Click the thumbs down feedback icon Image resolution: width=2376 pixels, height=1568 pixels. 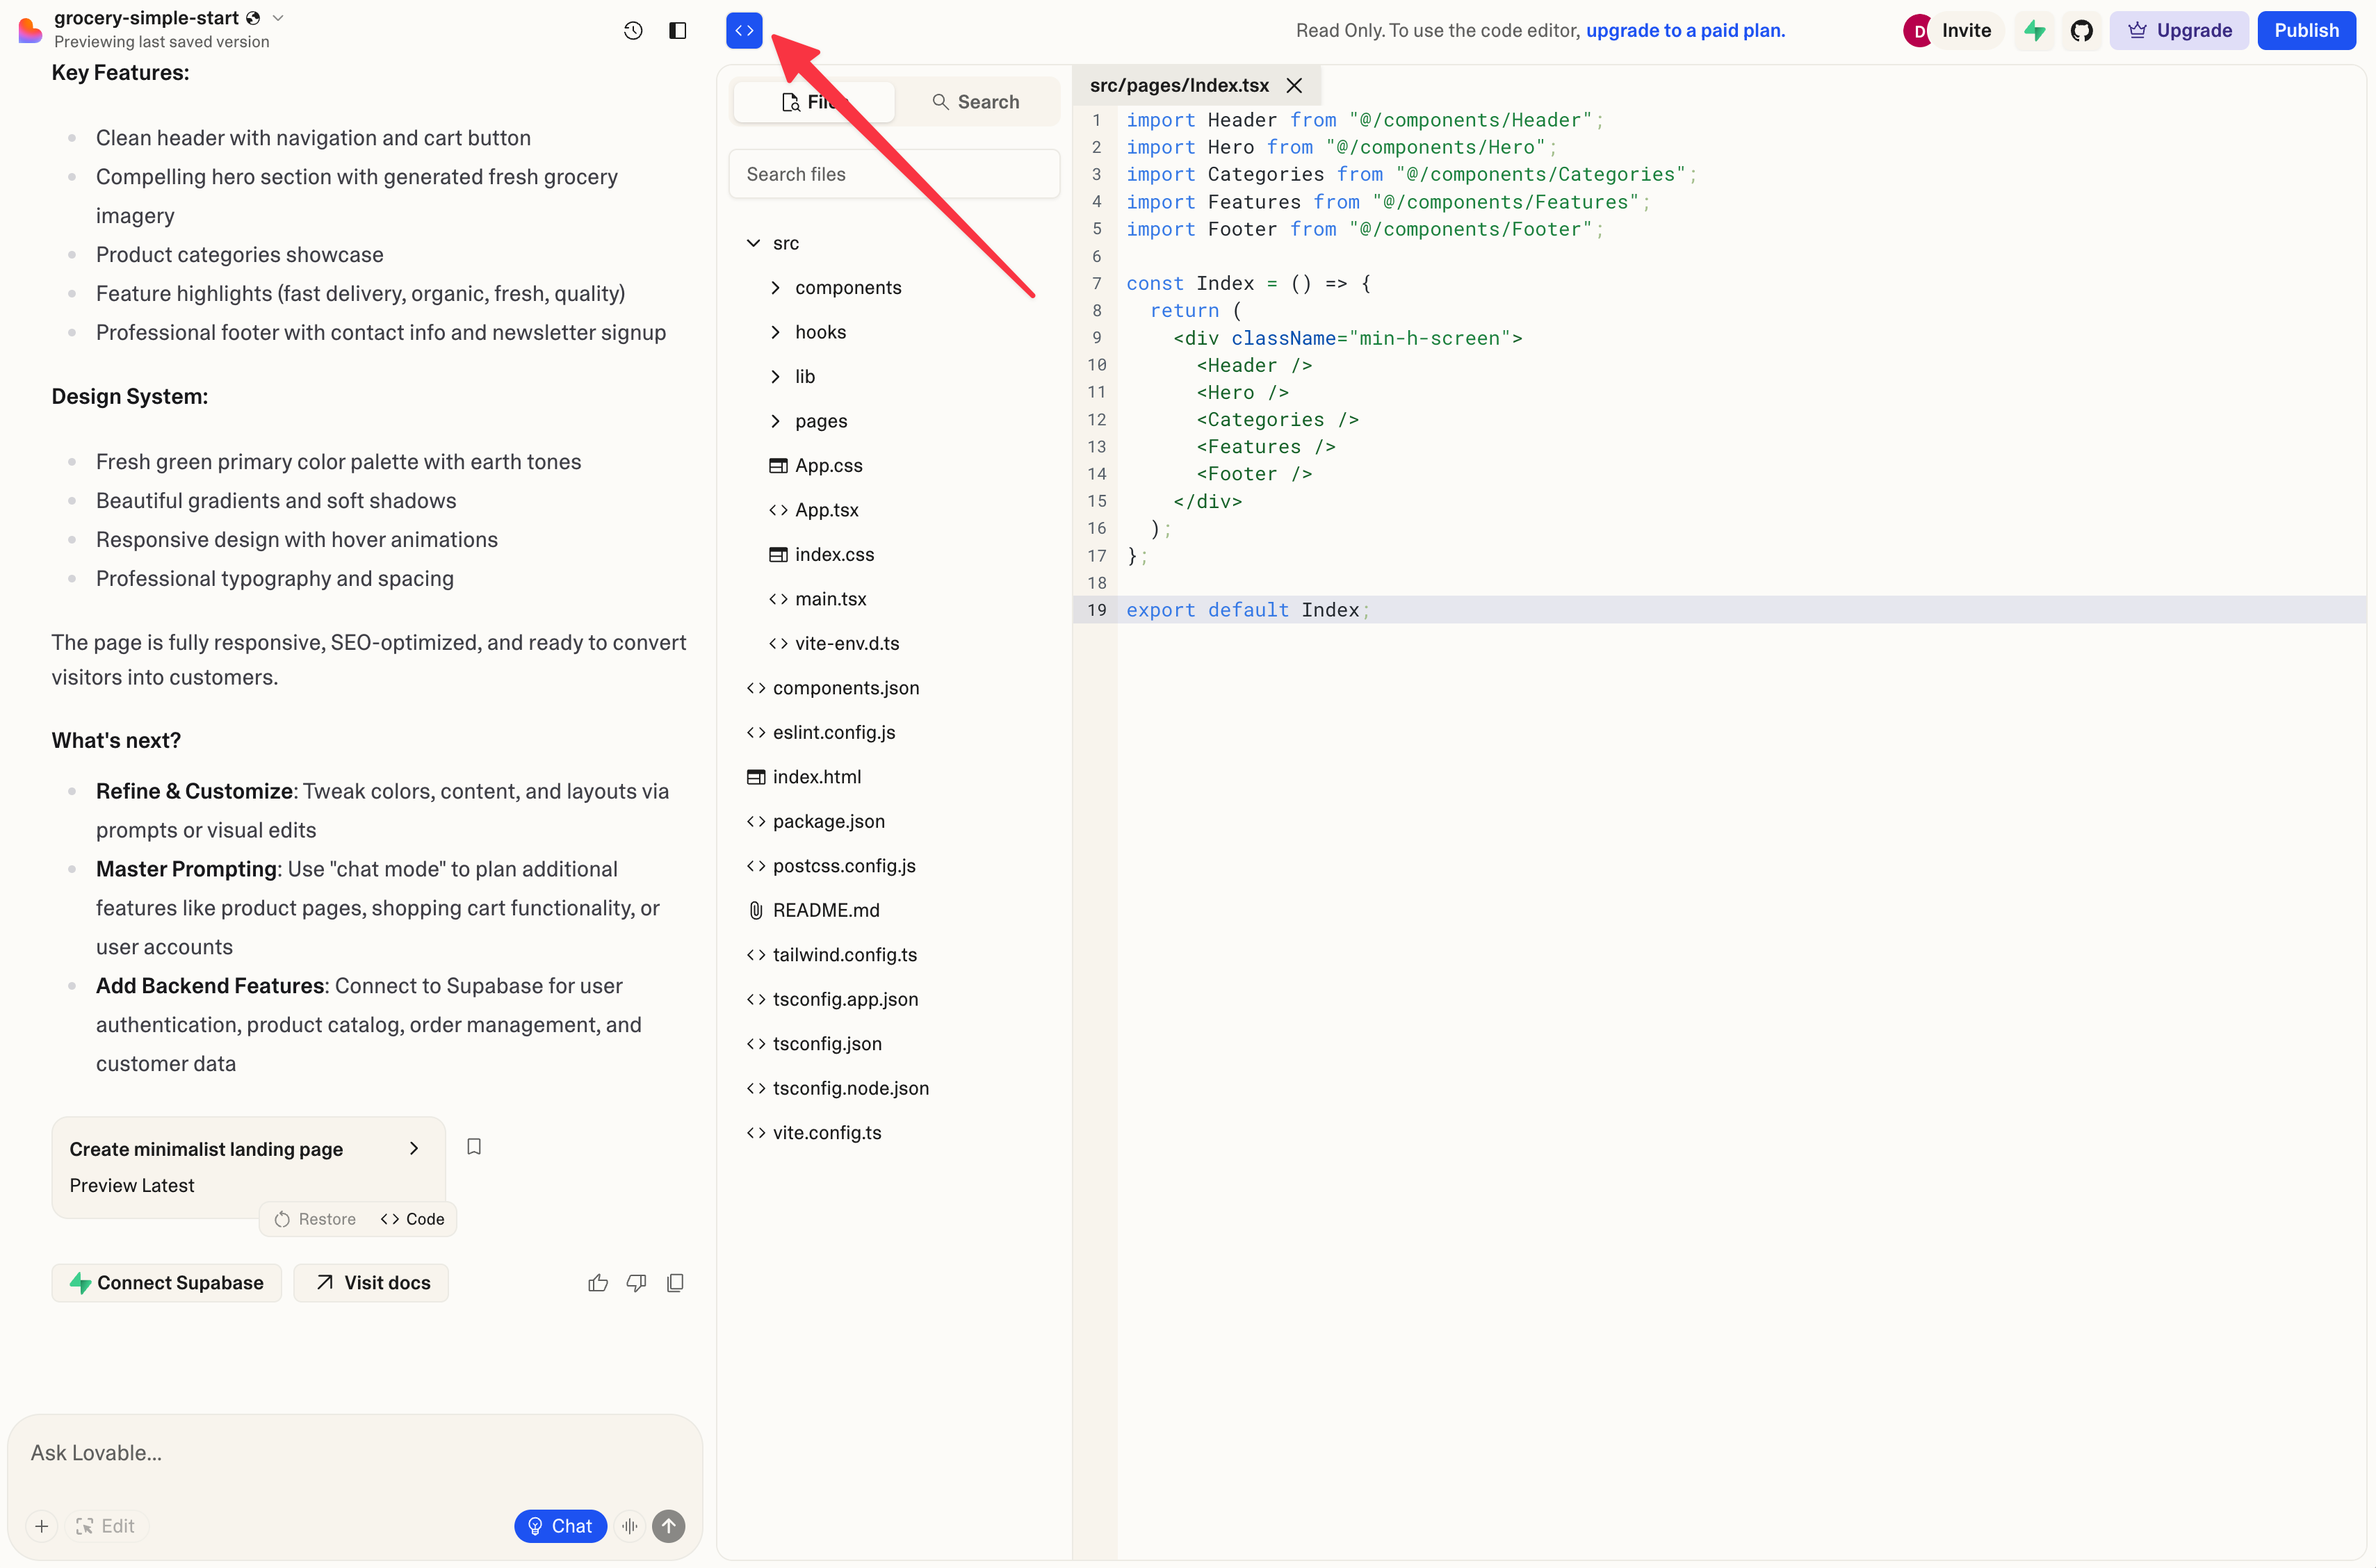[636, 1283]
